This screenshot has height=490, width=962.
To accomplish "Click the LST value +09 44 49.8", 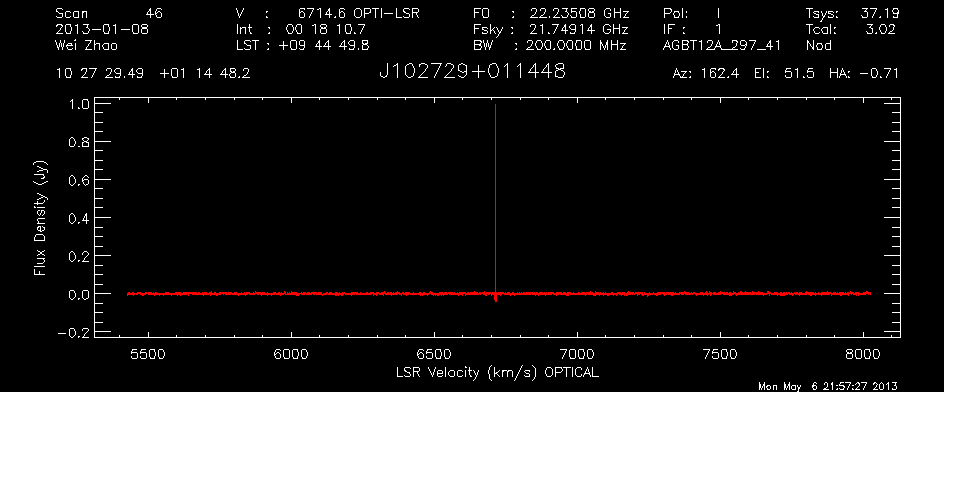I will [x=326, y=45].
